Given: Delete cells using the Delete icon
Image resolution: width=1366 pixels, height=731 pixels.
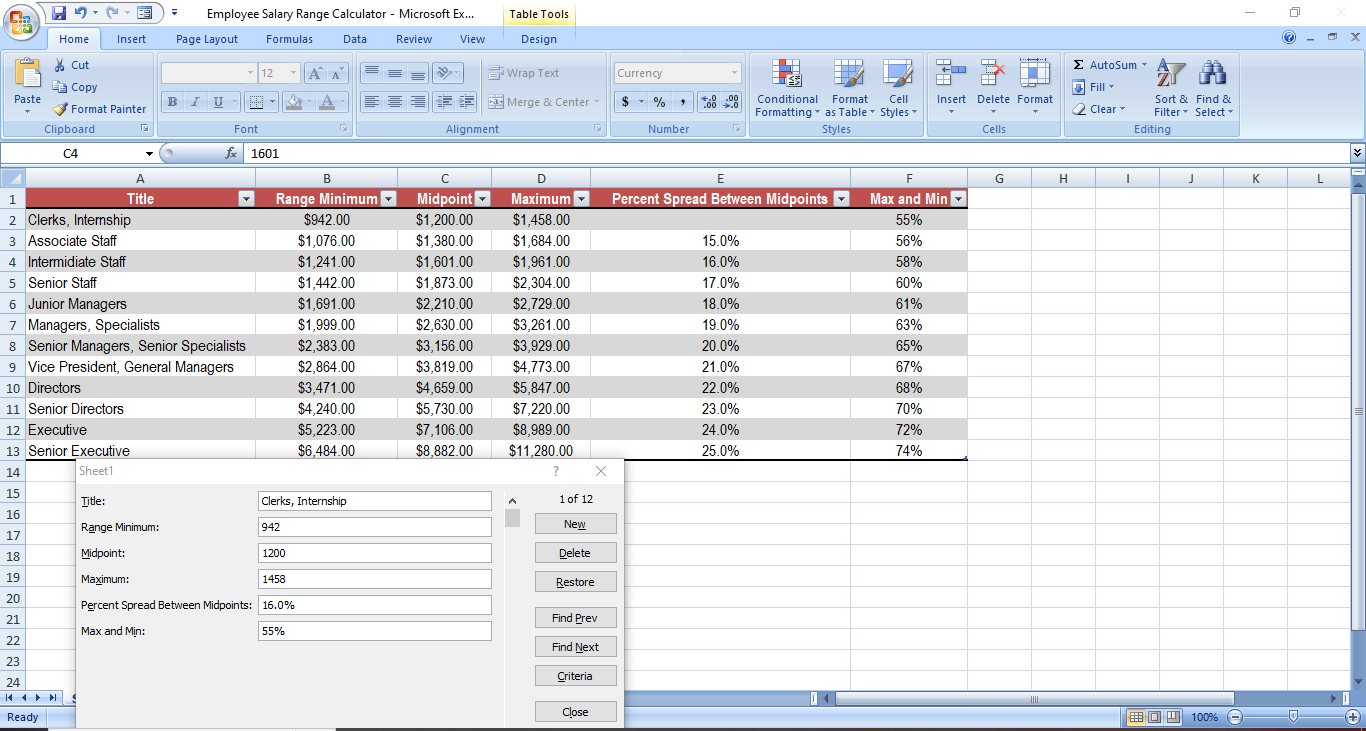Looking at the screenshot, I should click(x=993, y=72).
